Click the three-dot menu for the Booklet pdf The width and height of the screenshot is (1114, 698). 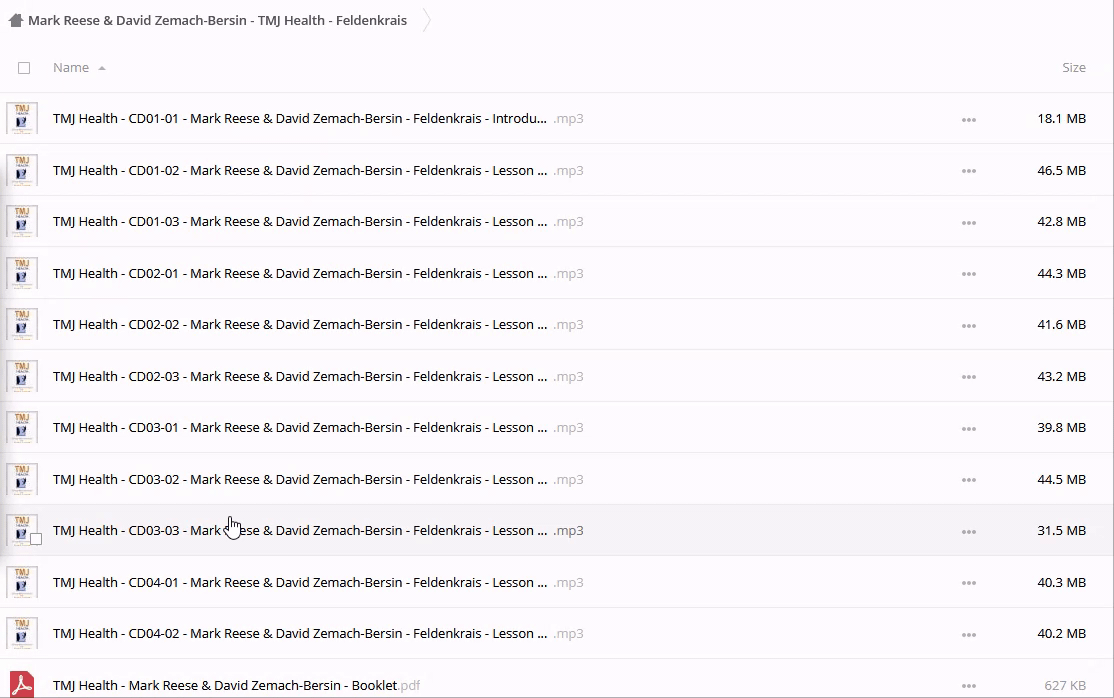click(x=968, y=686)
